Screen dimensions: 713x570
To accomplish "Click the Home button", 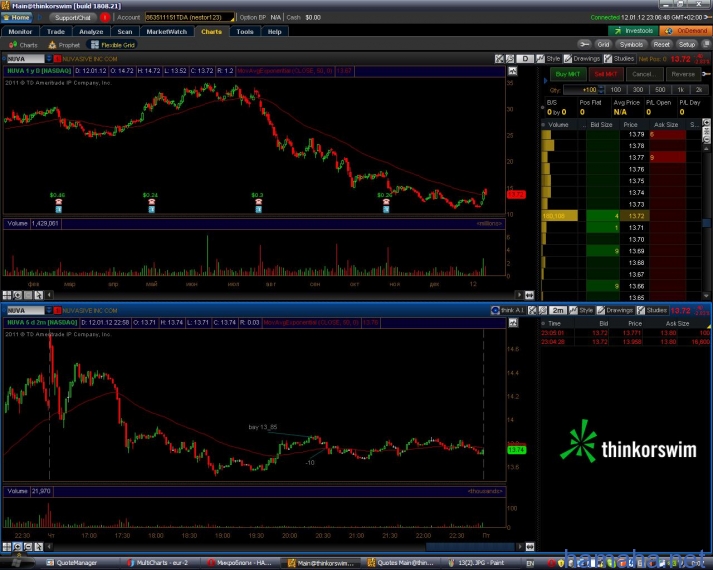I will (17, 17).
